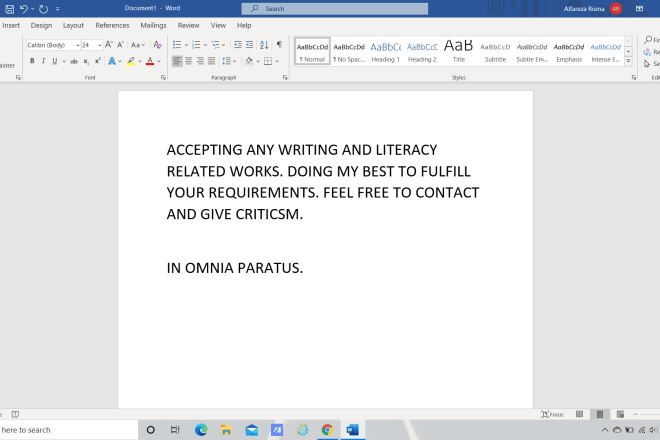Viewport: 660px width, 440px height.
Task: Decrease font size with Shrink Font
Action: 120,44
